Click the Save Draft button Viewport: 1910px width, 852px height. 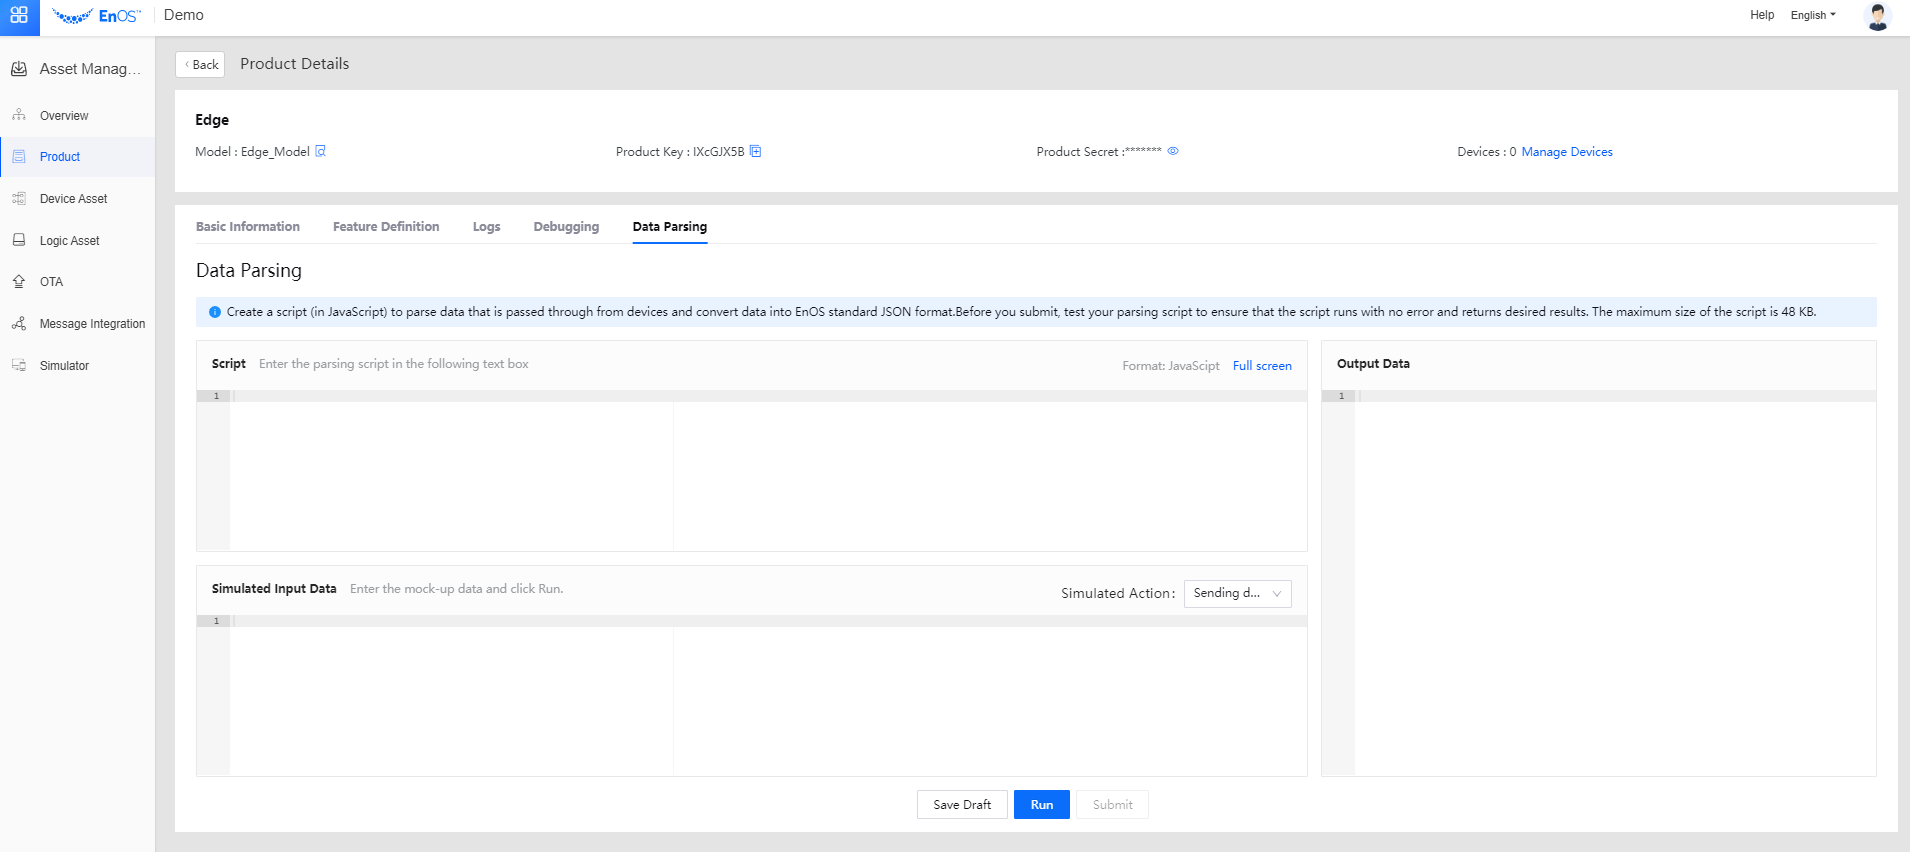[x=961, y=805]
